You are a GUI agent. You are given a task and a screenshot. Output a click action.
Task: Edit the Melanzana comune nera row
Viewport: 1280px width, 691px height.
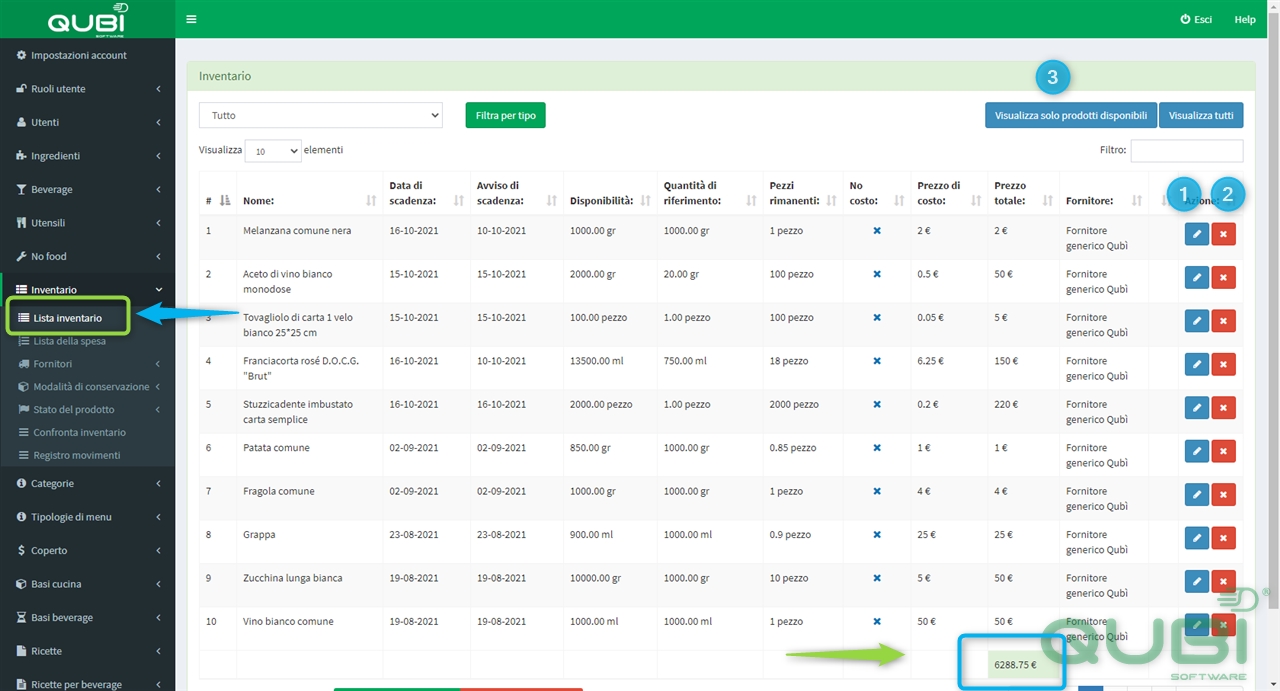tap(1196, 234)
